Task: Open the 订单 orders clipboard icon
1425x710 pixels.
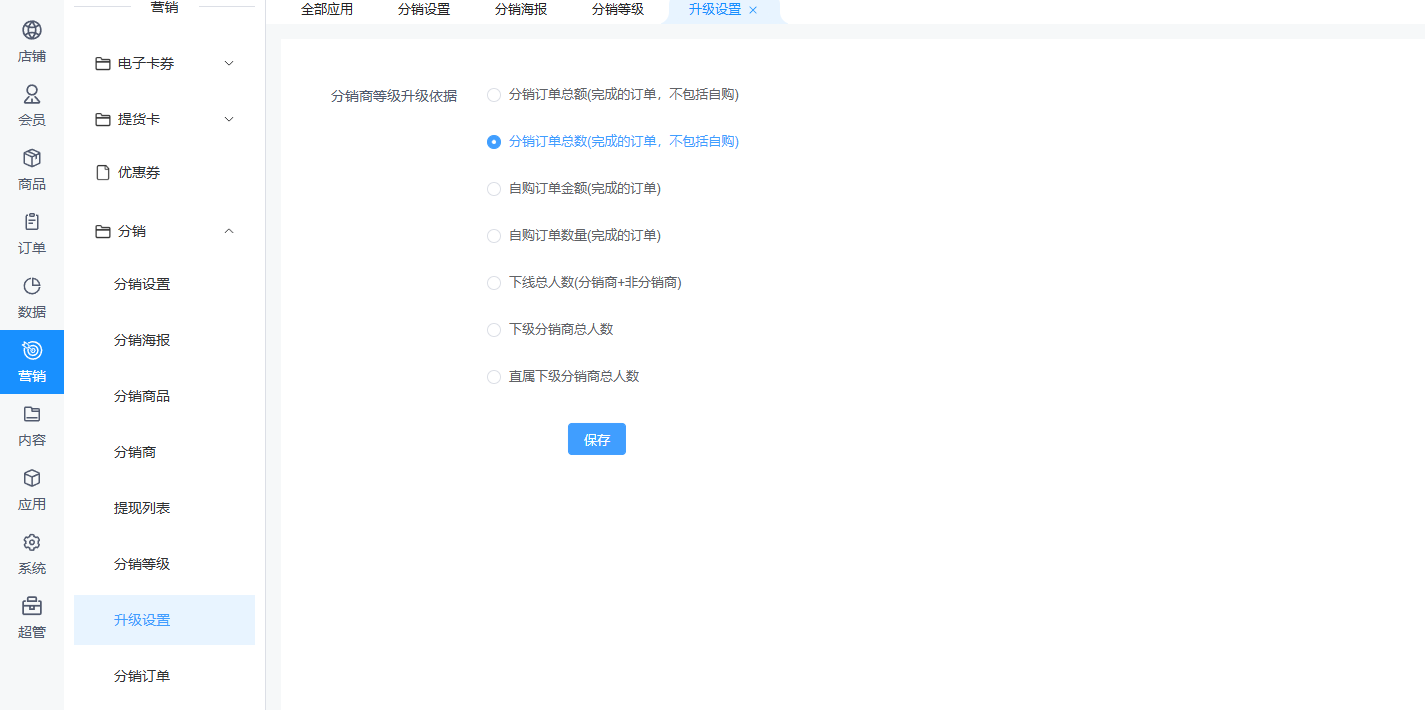Action: [32, 222]
